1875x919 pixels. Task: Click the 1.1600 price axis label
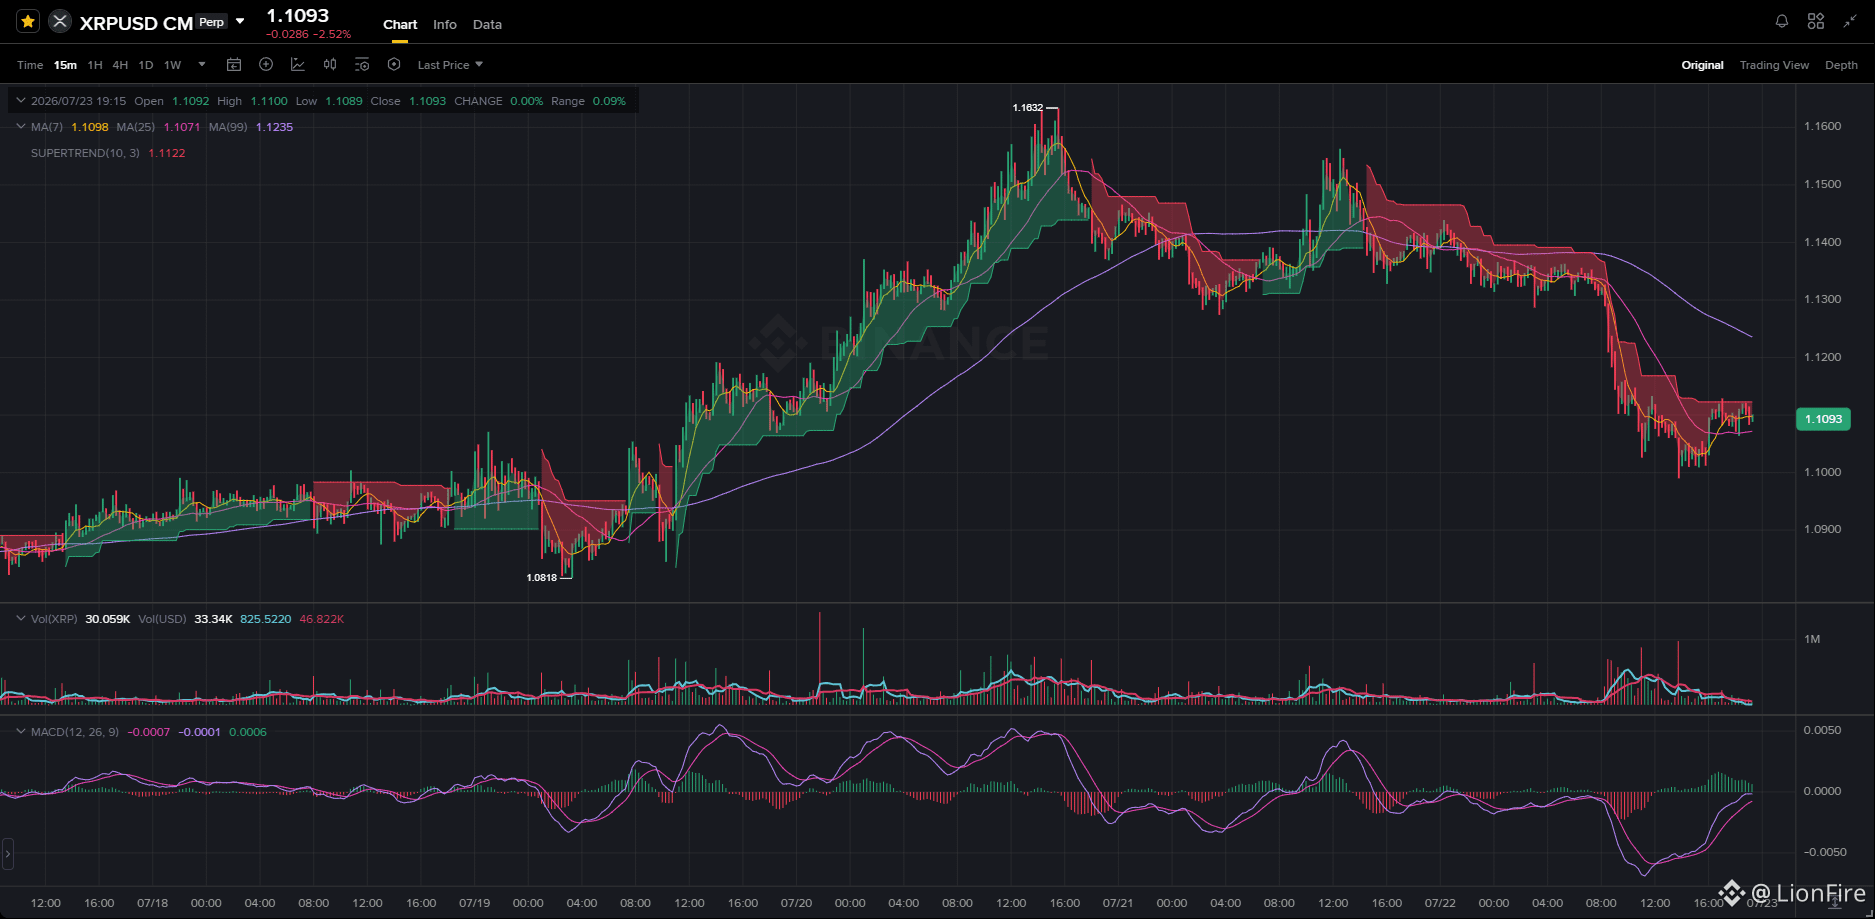(x=1822, y=126)
